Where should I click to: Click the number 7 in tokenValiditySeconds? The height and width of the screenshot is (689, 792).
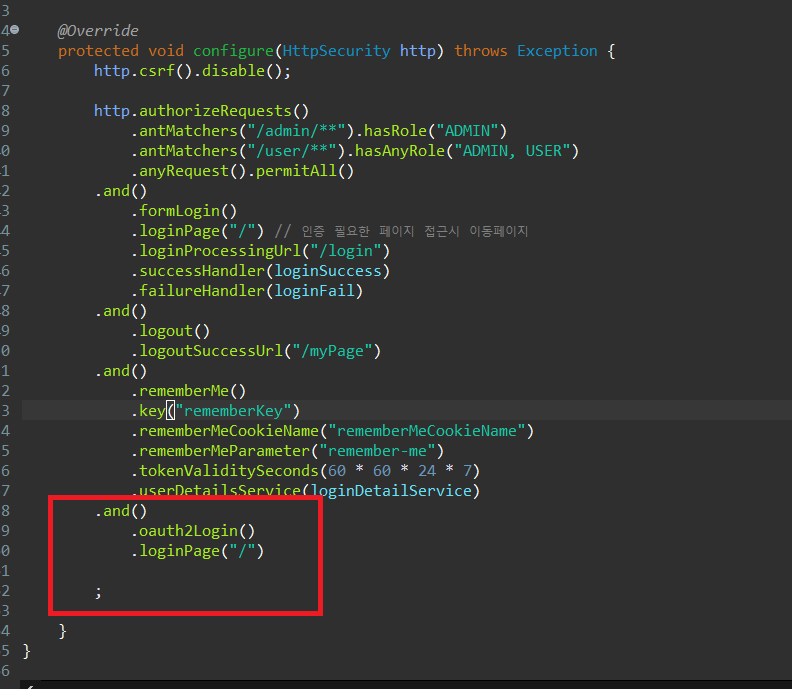(468, 471)
